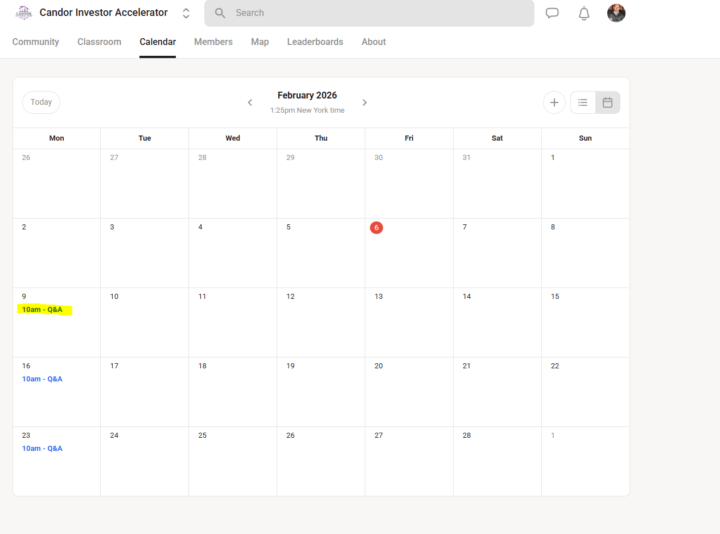Image resolution: width=720 pixels, height=534 pixels.
Task: Open the Members tab
Action: tap(213, 42)
